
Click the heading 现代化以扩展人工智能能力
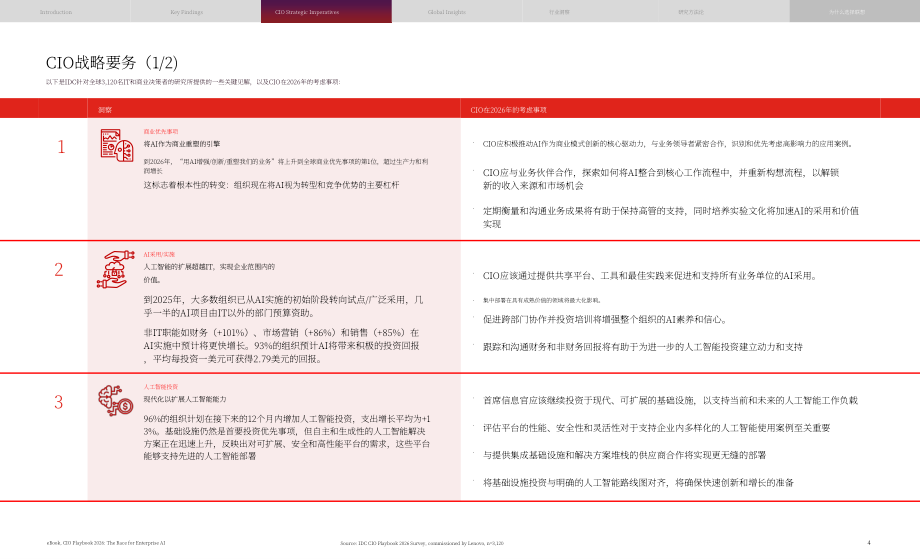[185, 399]
